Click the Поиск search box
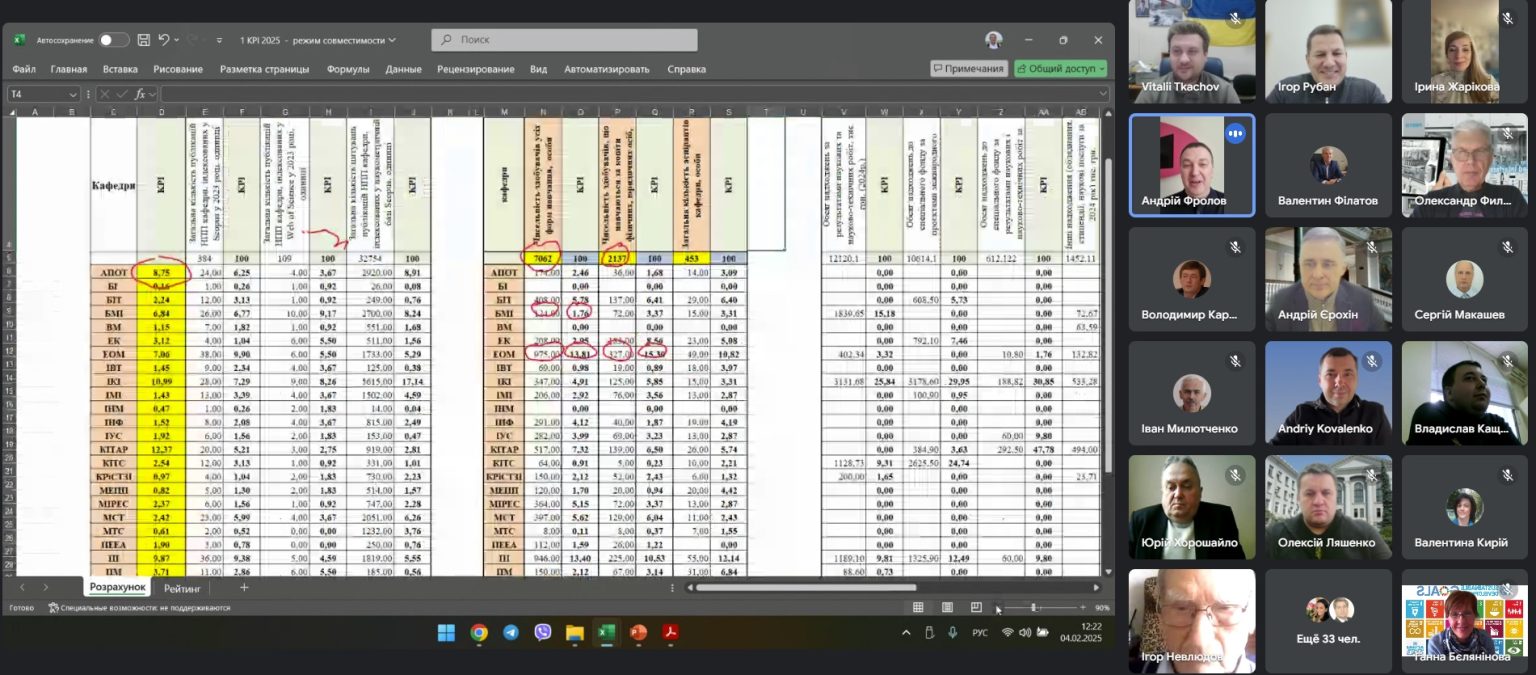Viewport: 1536px width, 675px height. (x=564, y=40)
